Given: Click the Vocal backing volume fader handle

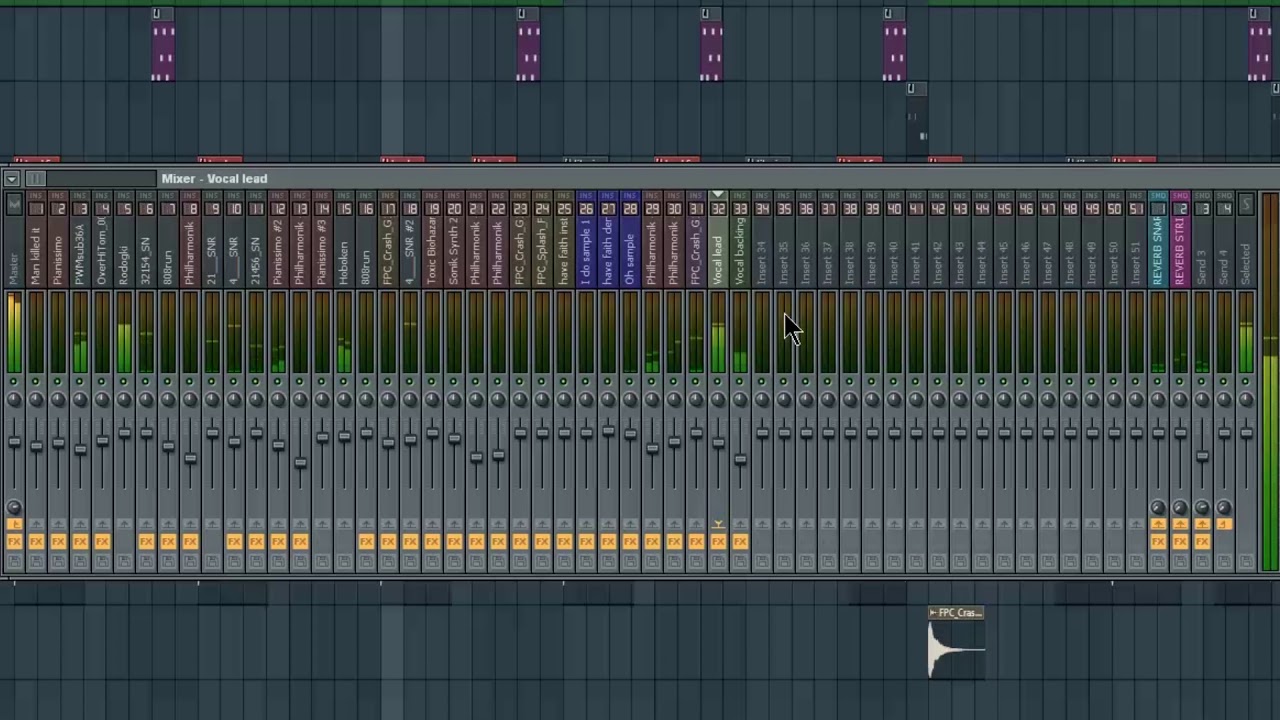Looking at the screenshot, I should tap(740, 459).
